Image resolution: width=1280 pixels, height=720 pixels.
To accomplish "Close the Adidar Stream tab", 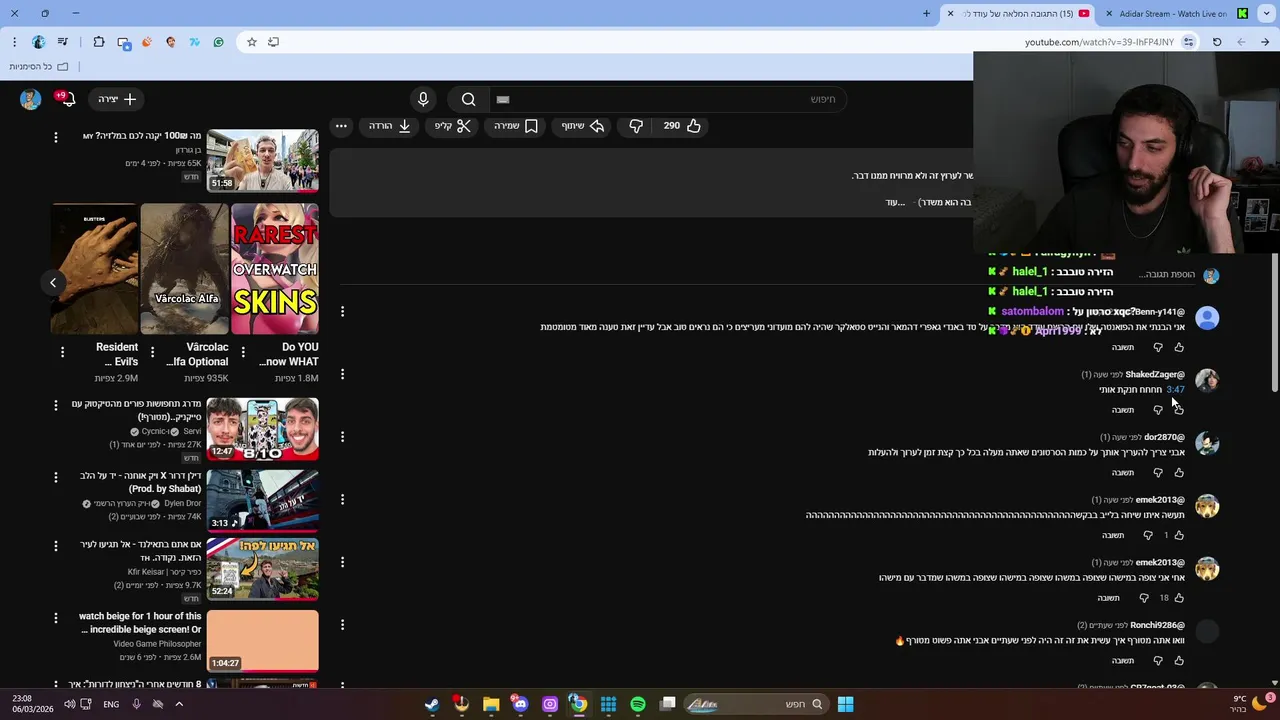I will point(1109,14).
